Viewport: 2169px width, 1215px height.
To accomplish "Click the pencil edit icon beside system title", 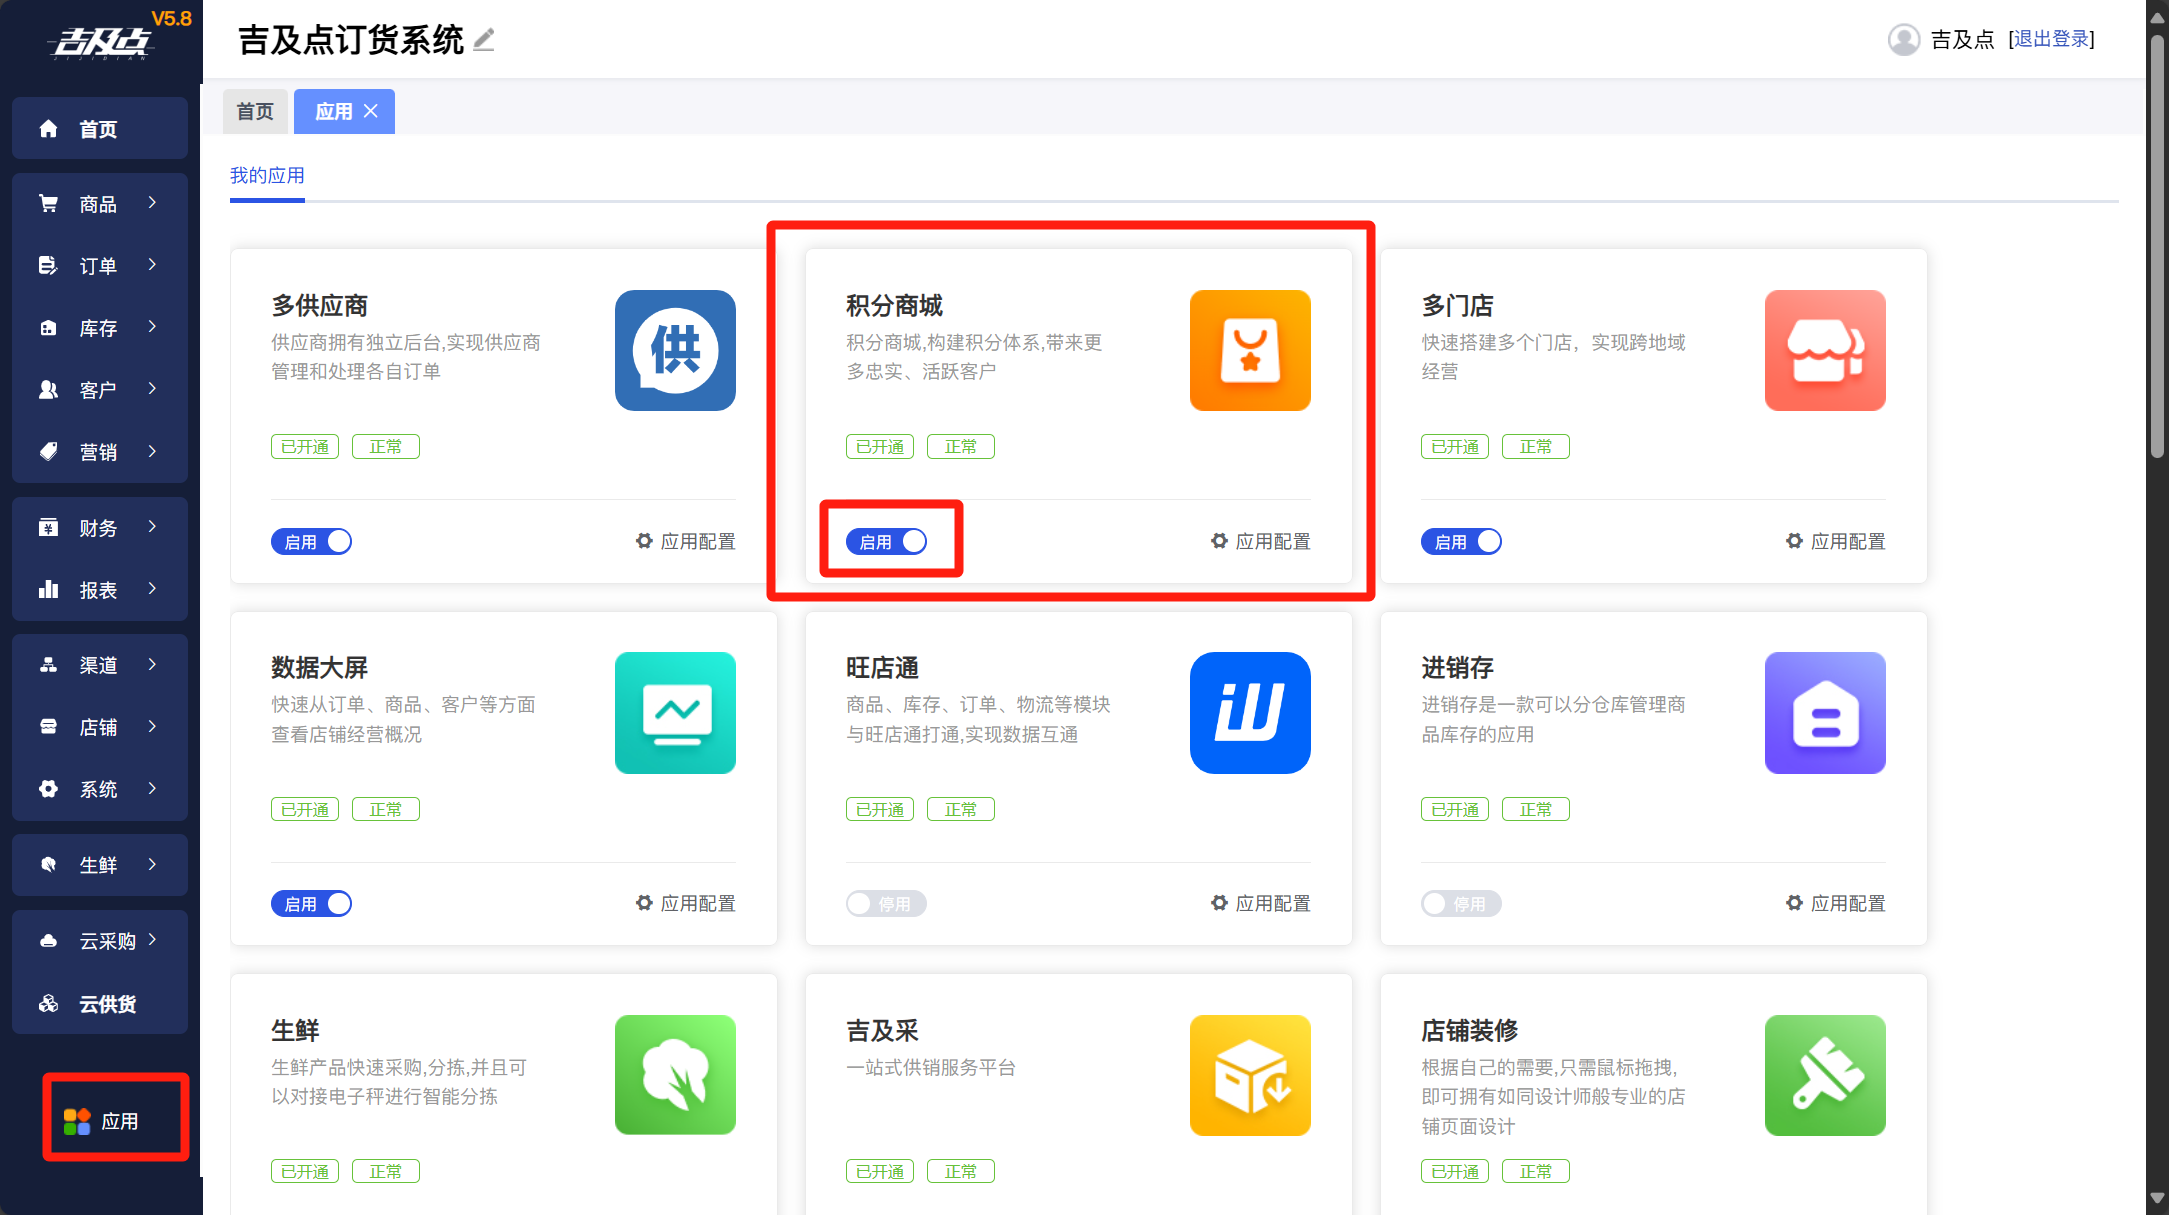I will tap(484, 40).
